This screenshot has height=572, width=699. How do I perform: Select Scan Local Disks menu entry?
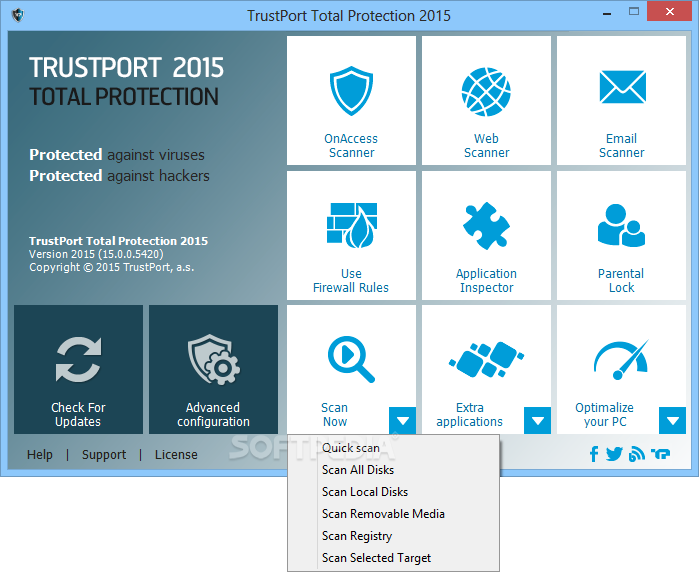394,492
